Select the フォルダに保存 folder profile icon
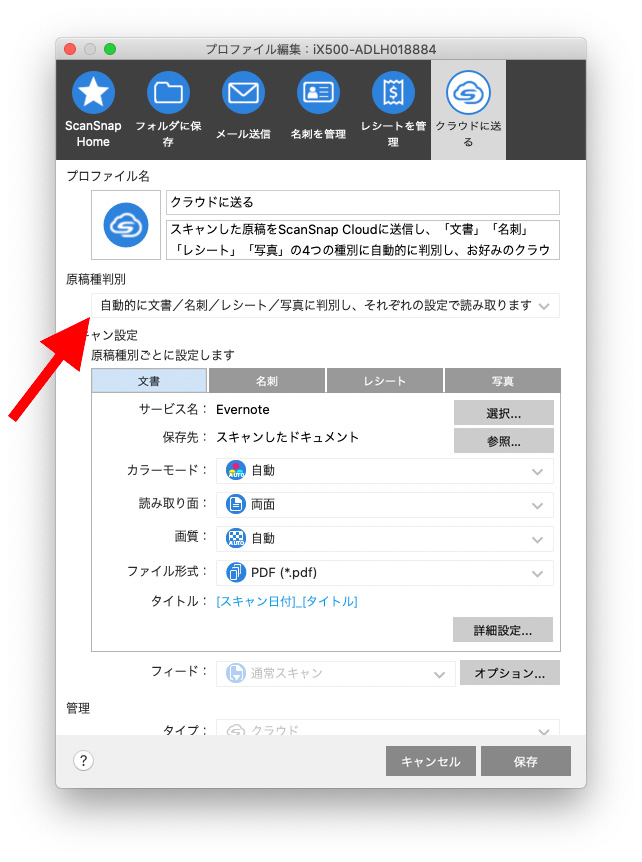The image size is (642, 862). click(168, 92)
